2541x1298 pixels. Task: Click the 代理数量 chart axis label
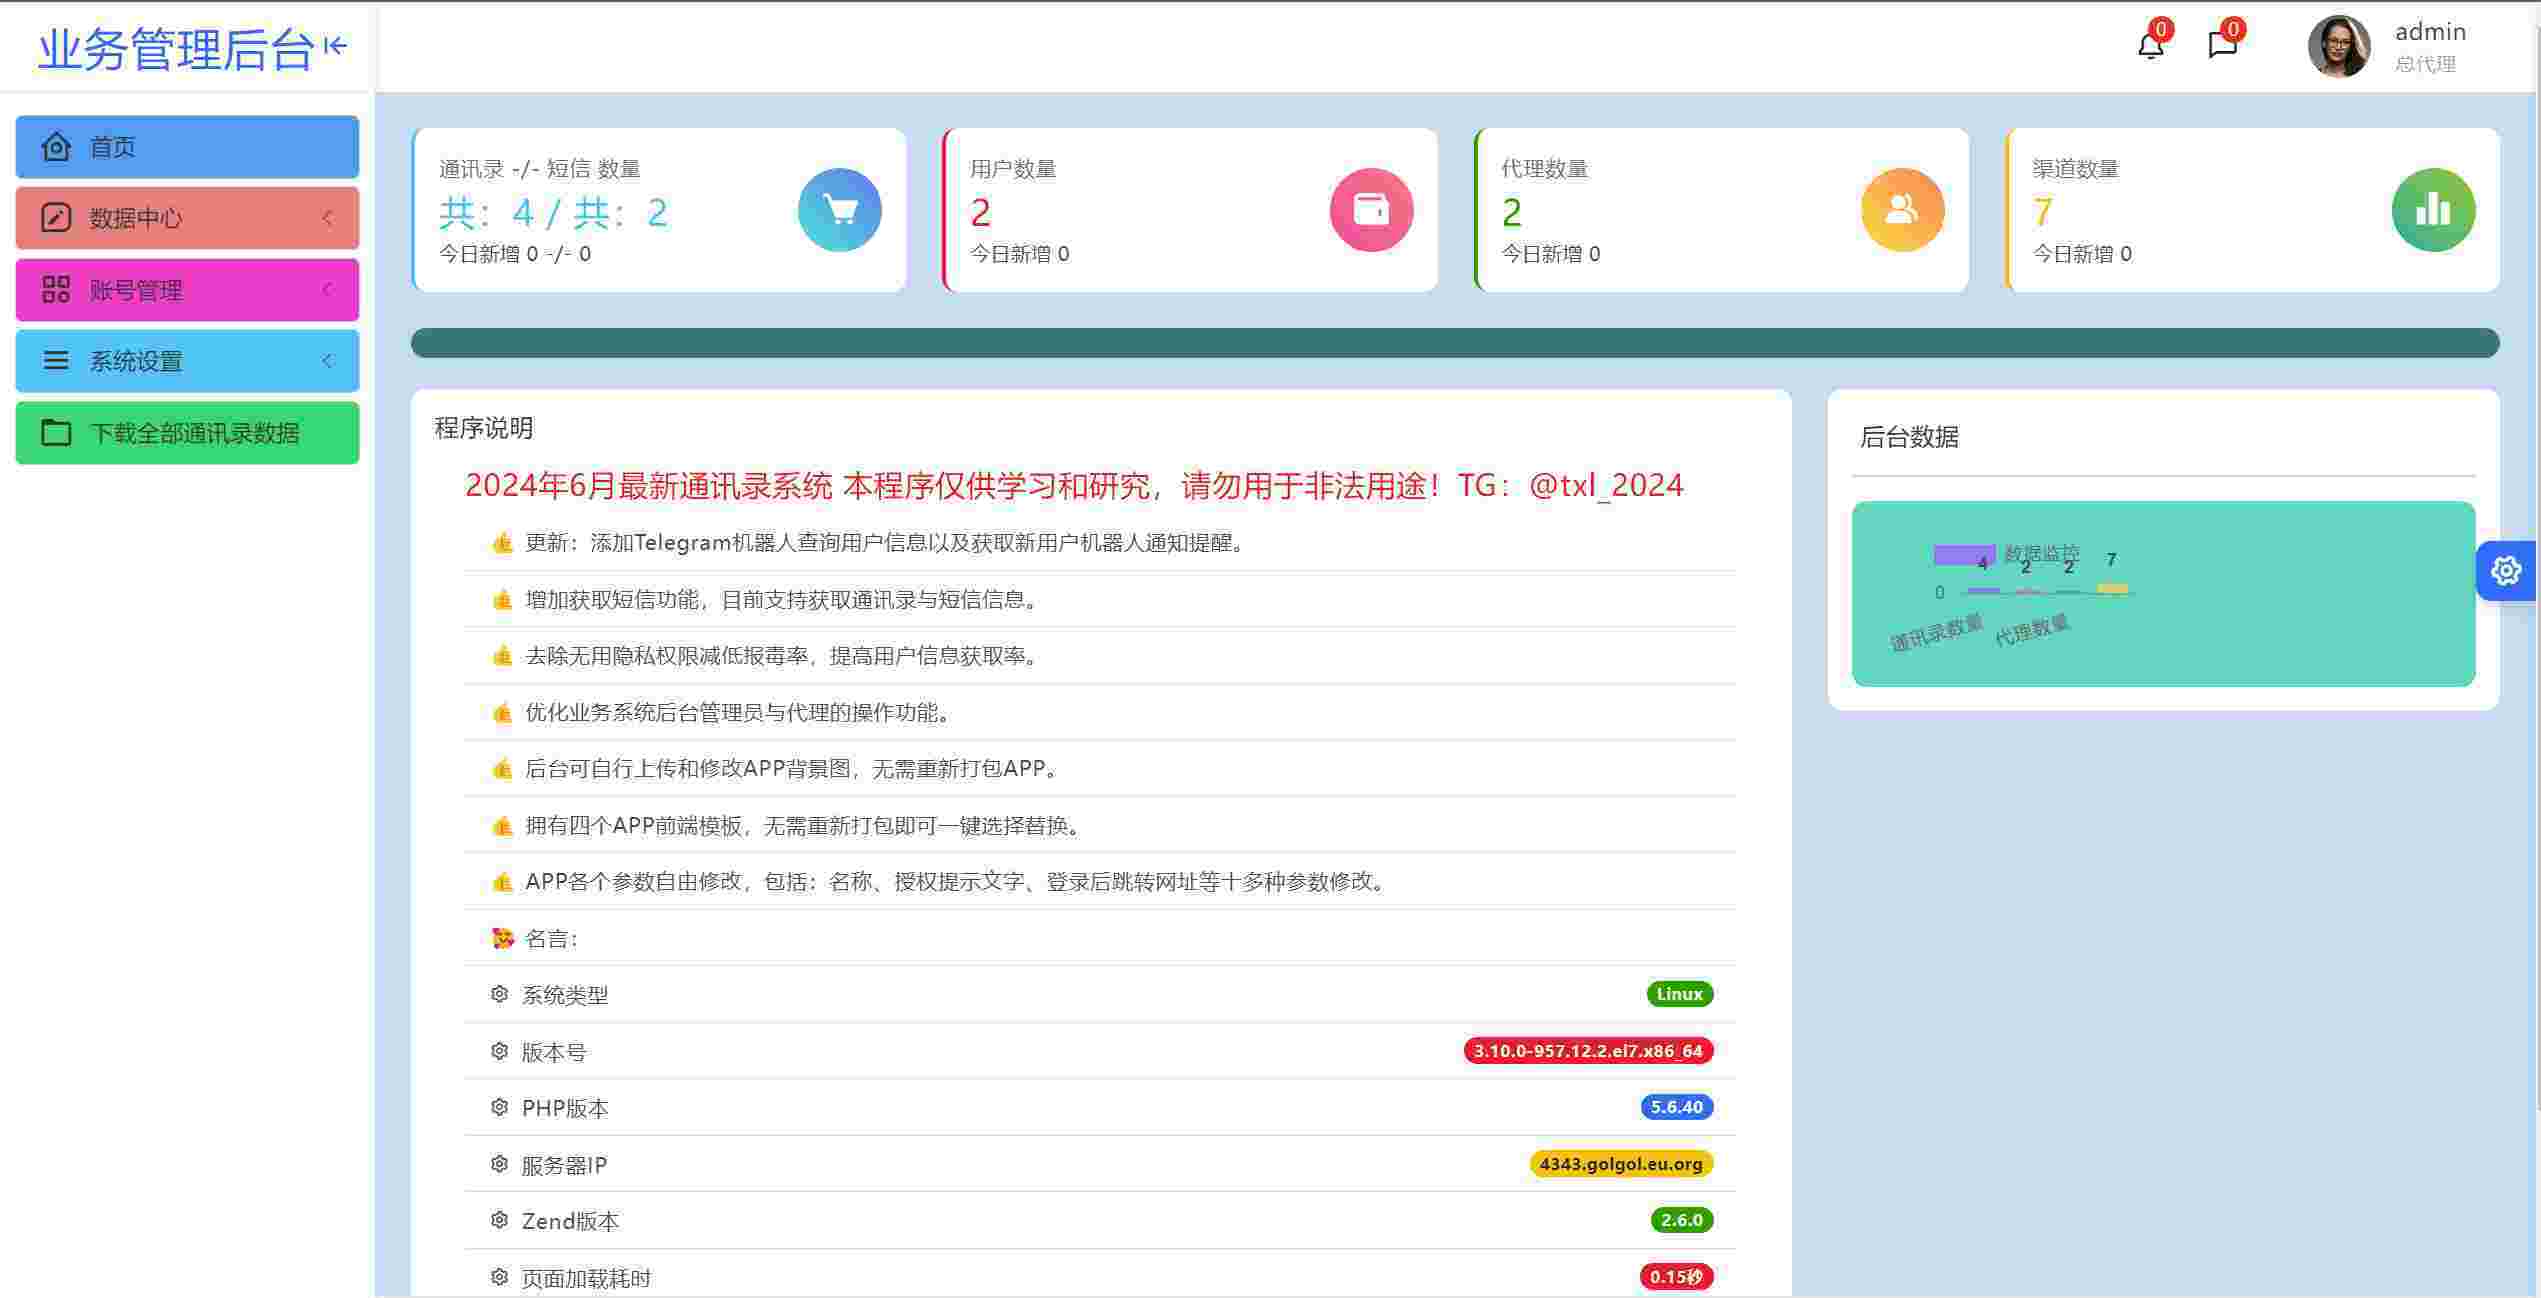(2032, 630)
